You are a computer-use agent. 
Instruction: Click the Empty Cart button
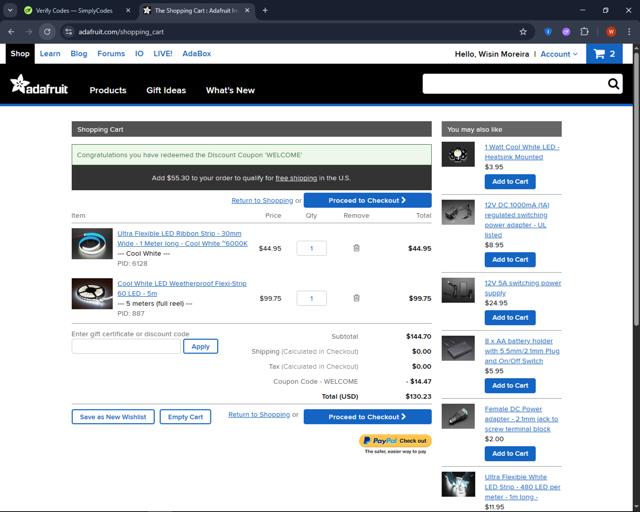click(185, 417)
